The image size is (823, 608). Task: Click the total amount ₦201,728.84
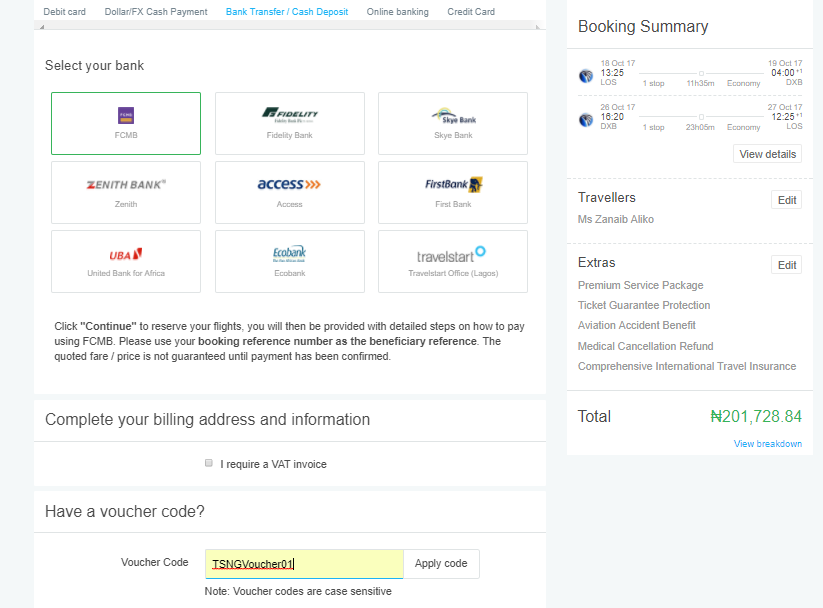point(756,416)
